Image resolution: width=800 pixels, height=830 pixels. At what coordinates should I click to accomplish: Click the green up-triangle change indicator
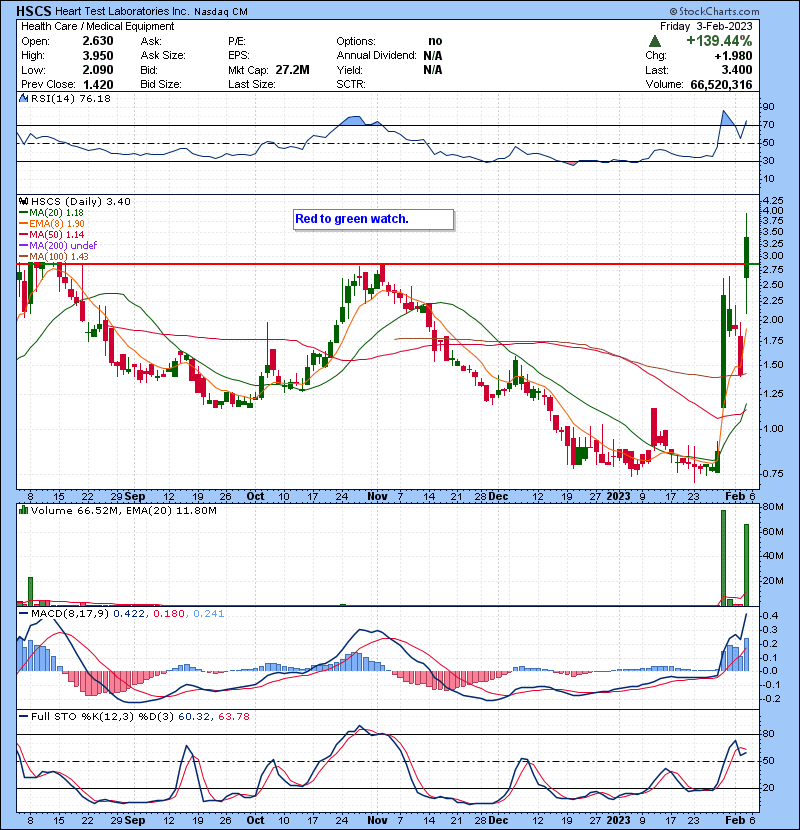pyautogui.click(x=654, y=41)
